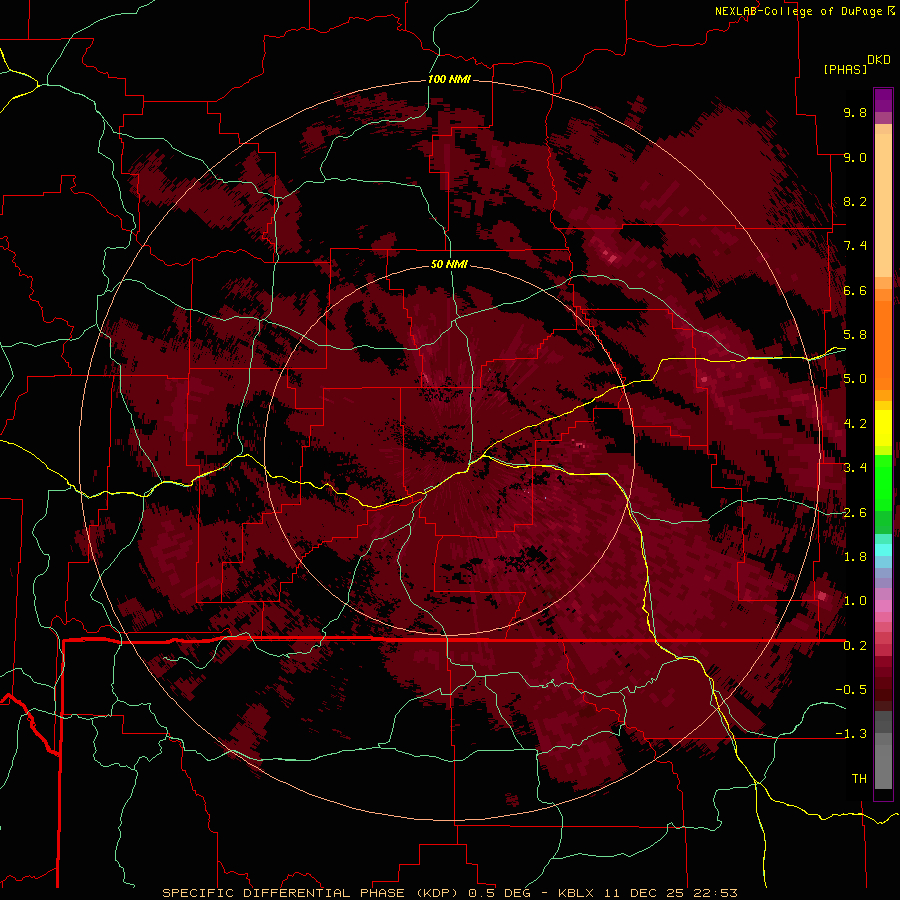This screenshot has width=900, height=900.
Task: Click the purple top segment of the color bar
Action: [x=883, y=100]
